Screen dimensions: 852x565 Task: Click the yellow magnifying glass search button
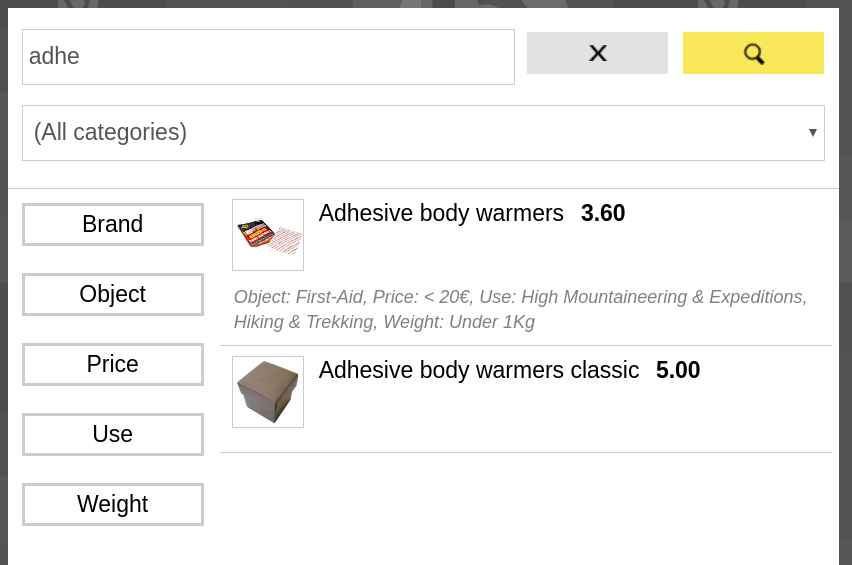[x=753, y=53]
